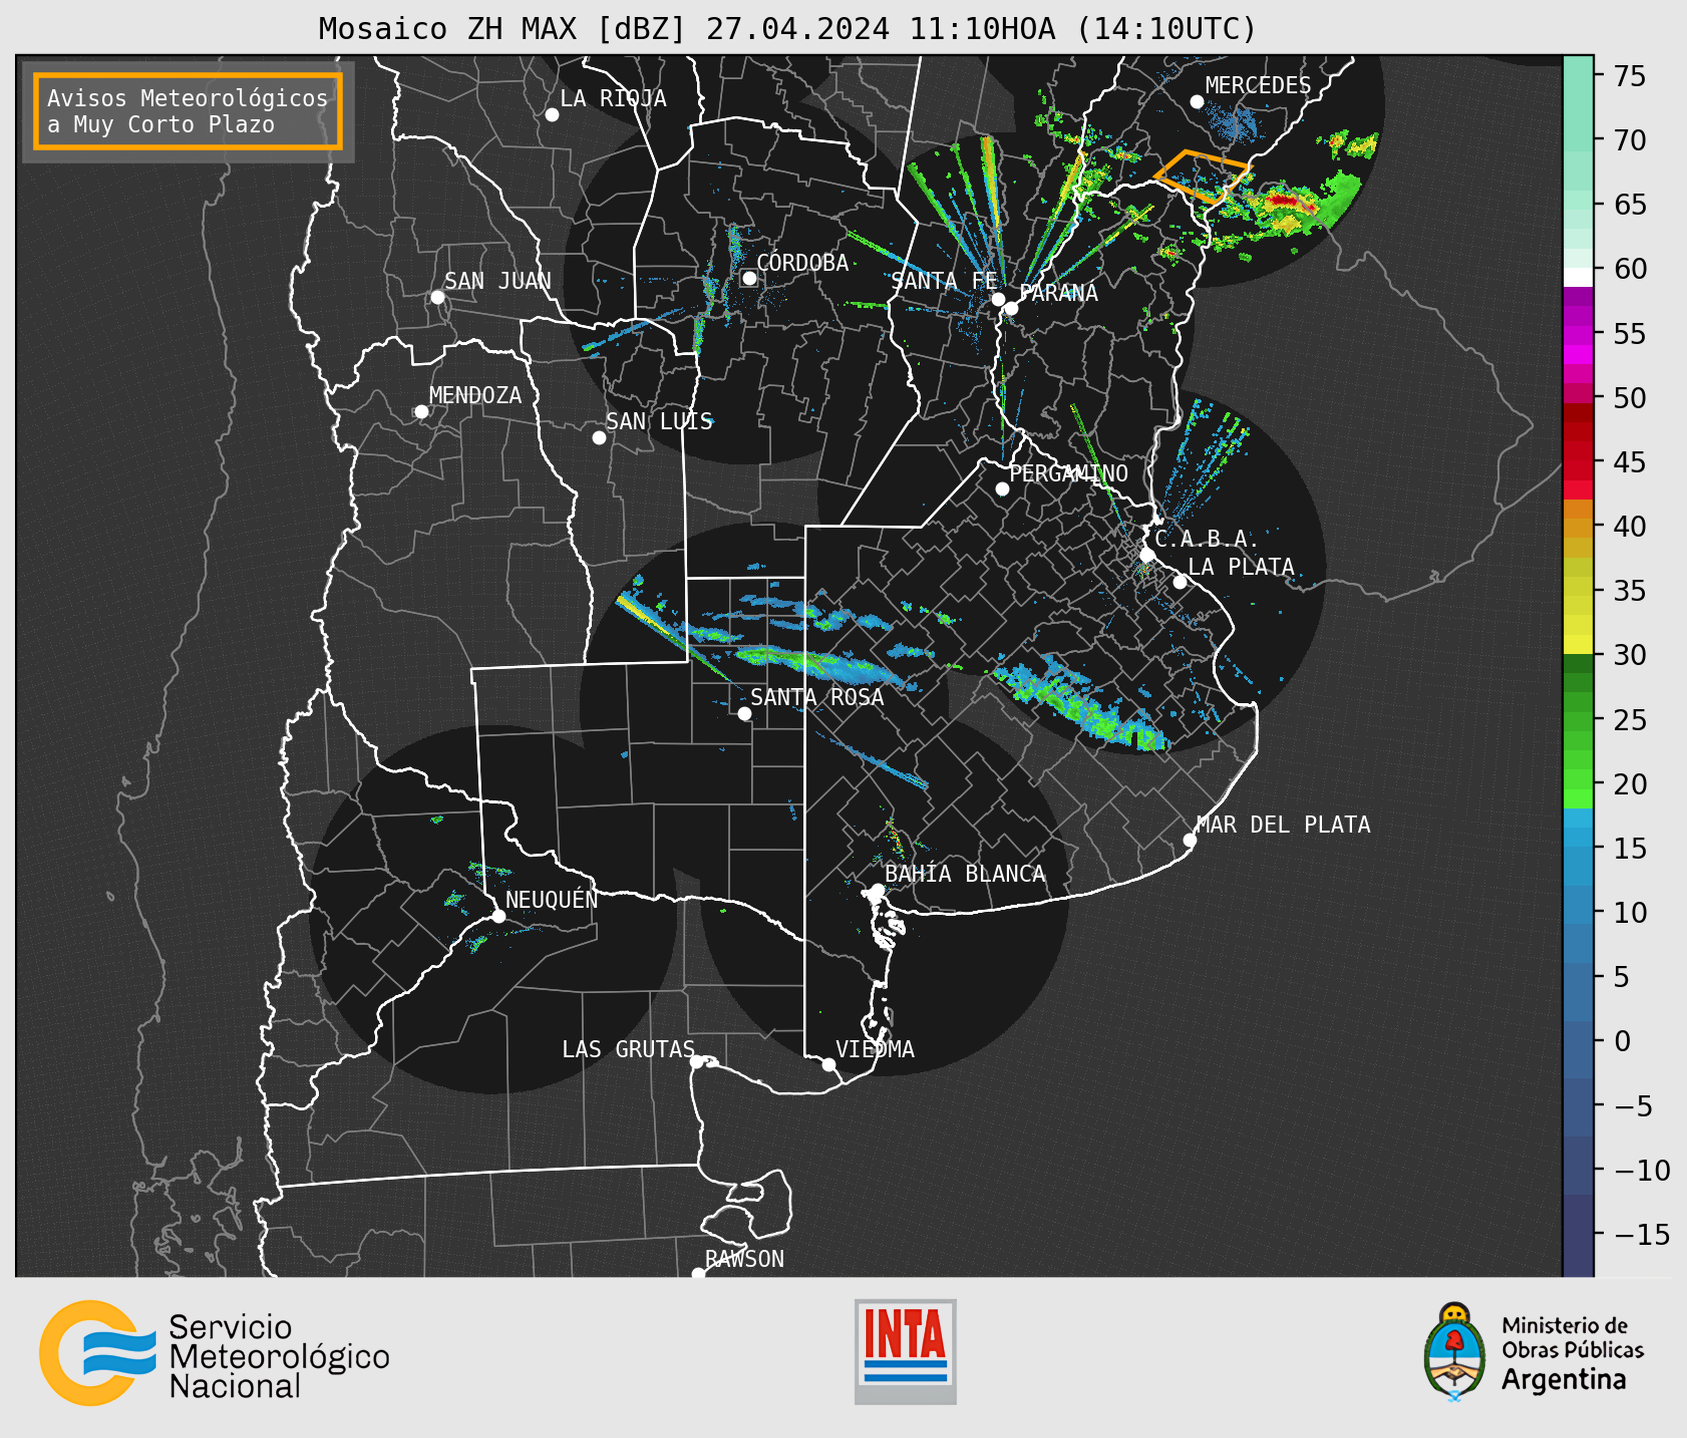Click the BAHÍA BLANCA city label
The height and width of the screenshot is (1438, 1687).
click(x=965, y=874)
